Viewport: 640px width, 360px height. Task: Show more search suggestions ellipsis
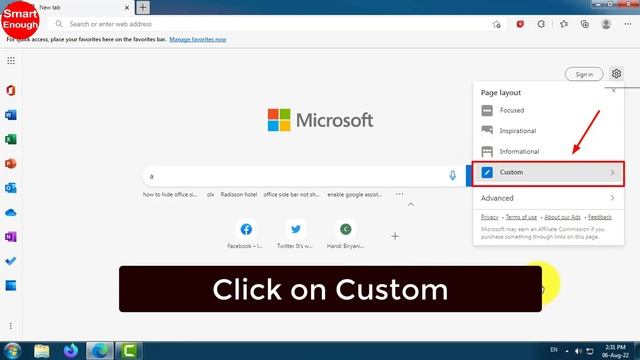pyautogui.click(x=399, y=194)
